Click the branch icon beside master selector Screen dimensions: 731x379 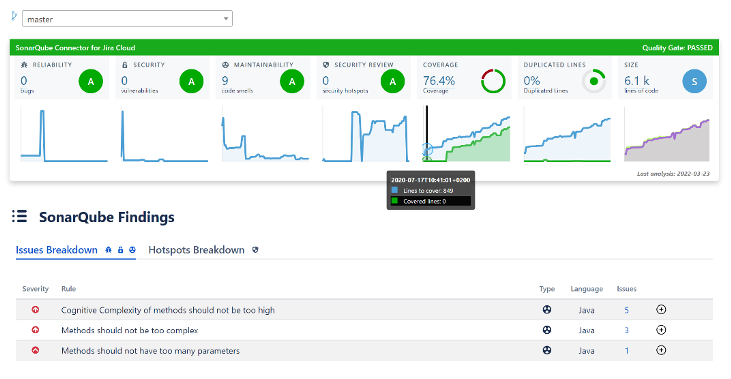pos(14,16)
